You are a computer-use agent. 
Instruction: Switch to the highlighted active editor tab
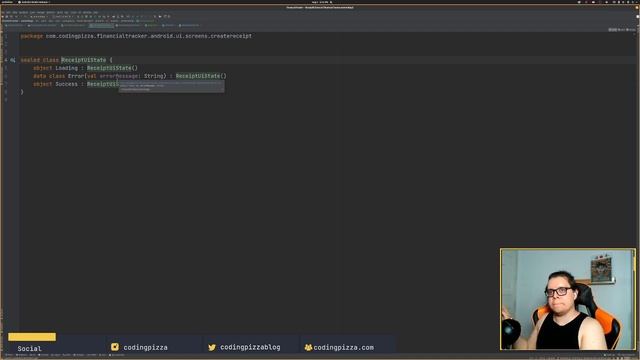[x=101, y=26]
